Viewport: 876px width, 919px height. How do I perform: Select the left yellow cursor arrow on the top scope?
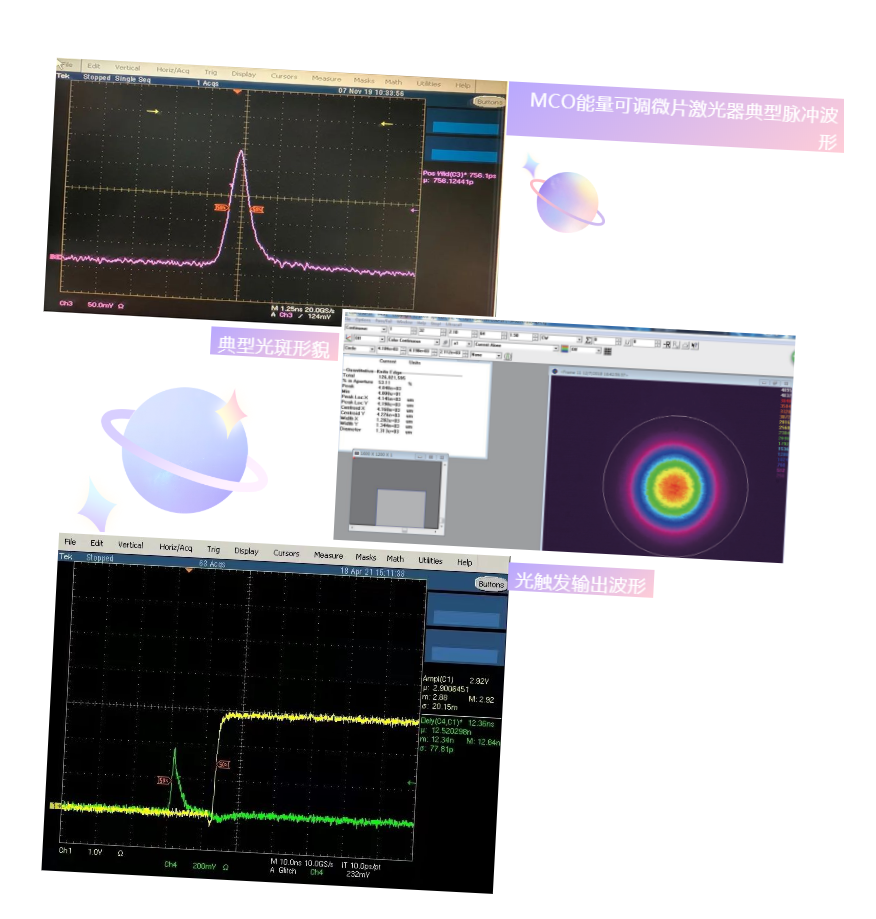point(153,111)
